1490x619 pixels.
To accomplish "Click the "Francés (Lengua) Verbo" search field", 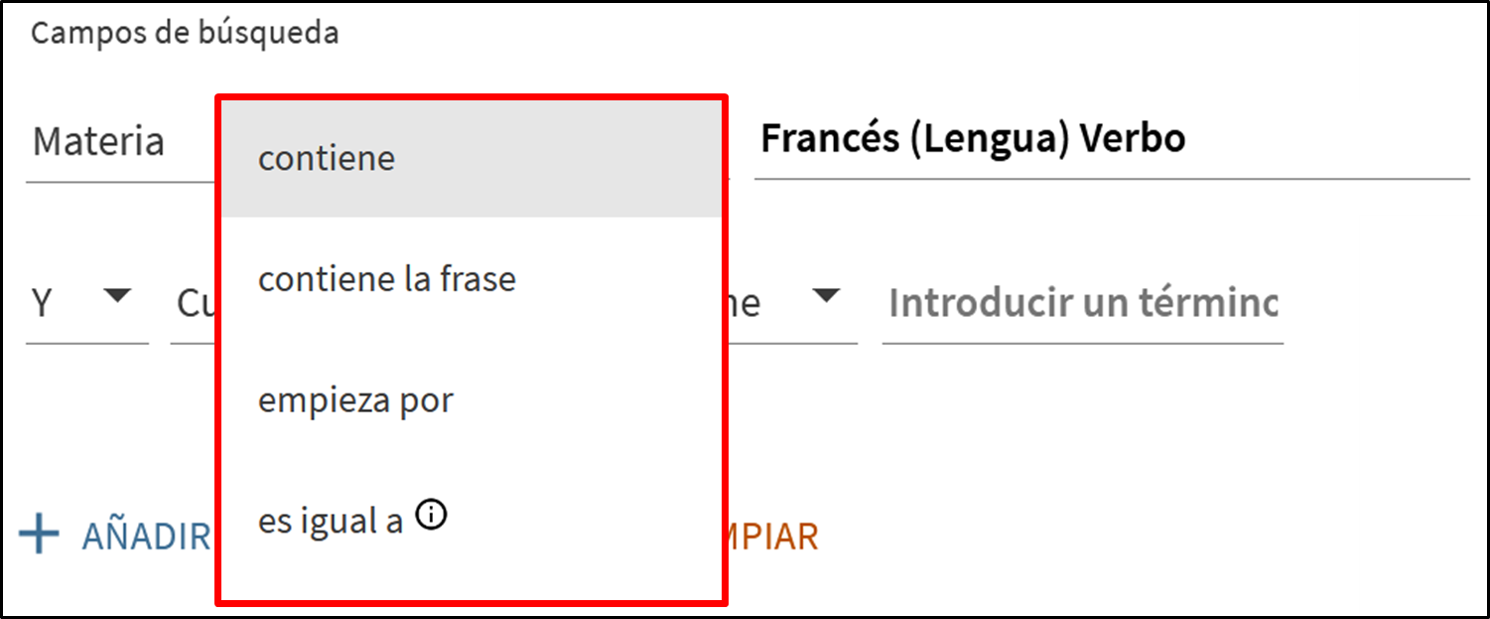I will pyautogui.click(x=1110, y=140).
